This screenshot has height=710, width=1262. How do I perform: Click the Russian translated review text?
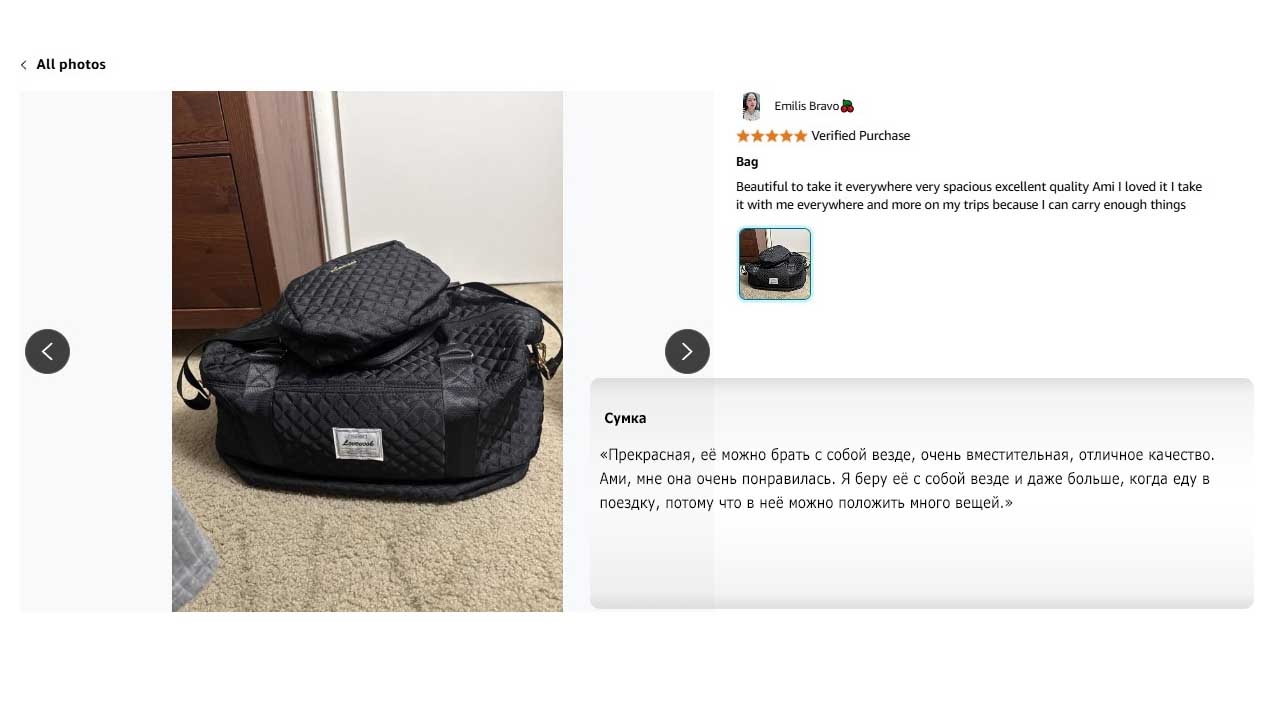[x=907, y=479]
